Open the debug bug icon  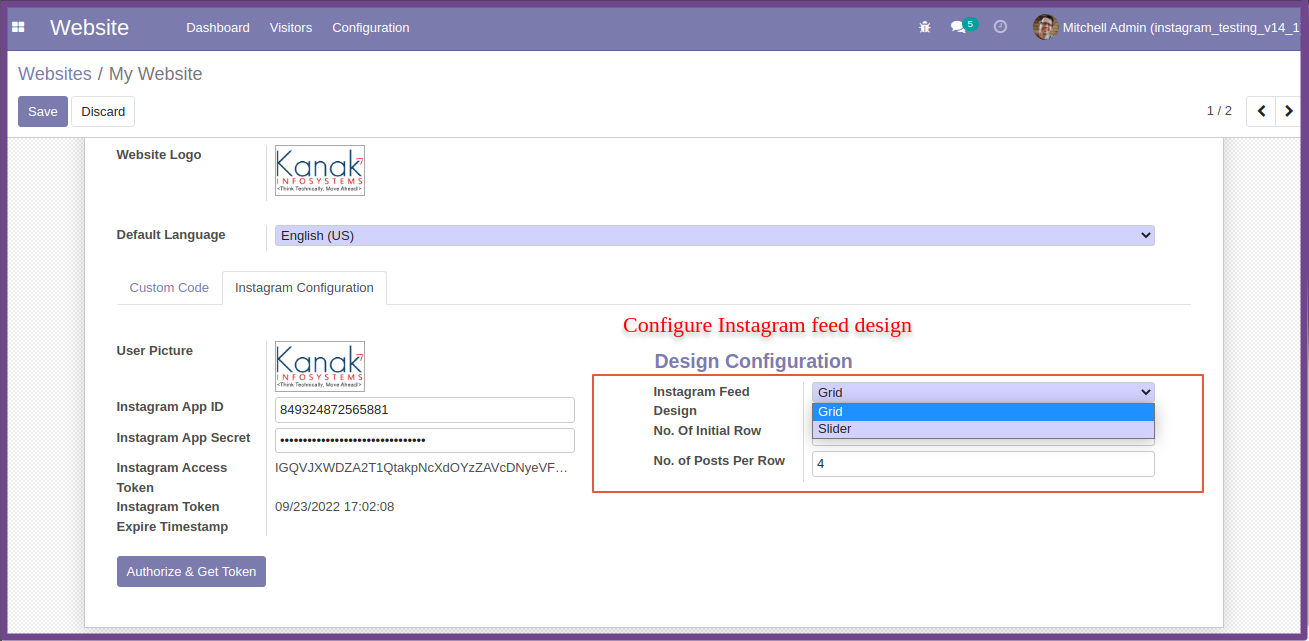pyautogui.click(x=925, y=27)
